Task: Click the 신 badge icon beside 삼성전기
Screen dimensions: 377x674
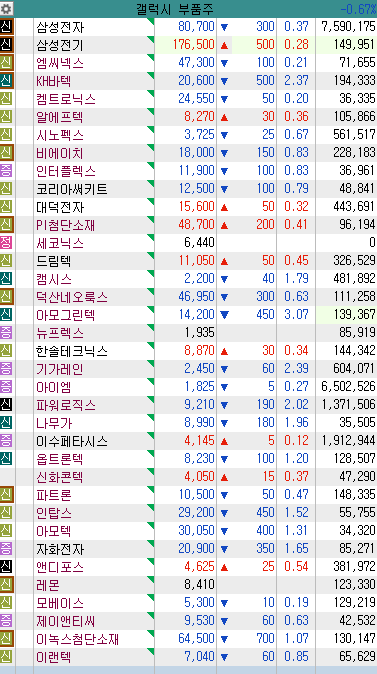Action: pos(6,45)
